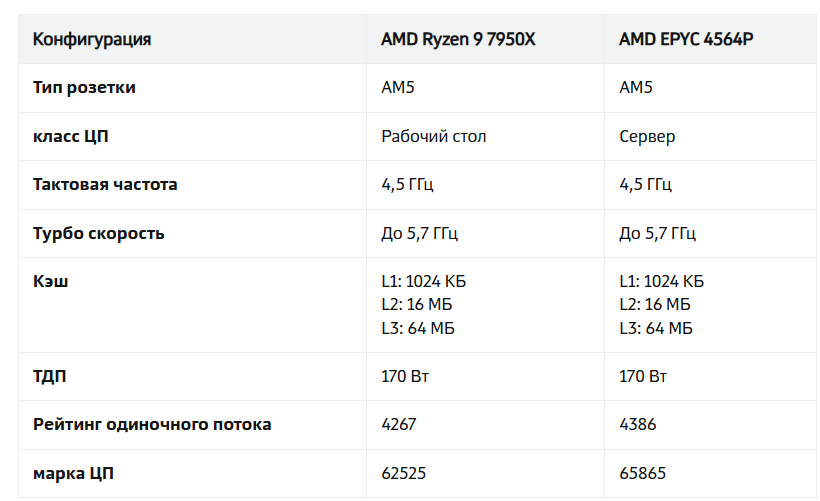Select the Тактовая частота row label
Viewport: 820px width, 501px height.
105,185
